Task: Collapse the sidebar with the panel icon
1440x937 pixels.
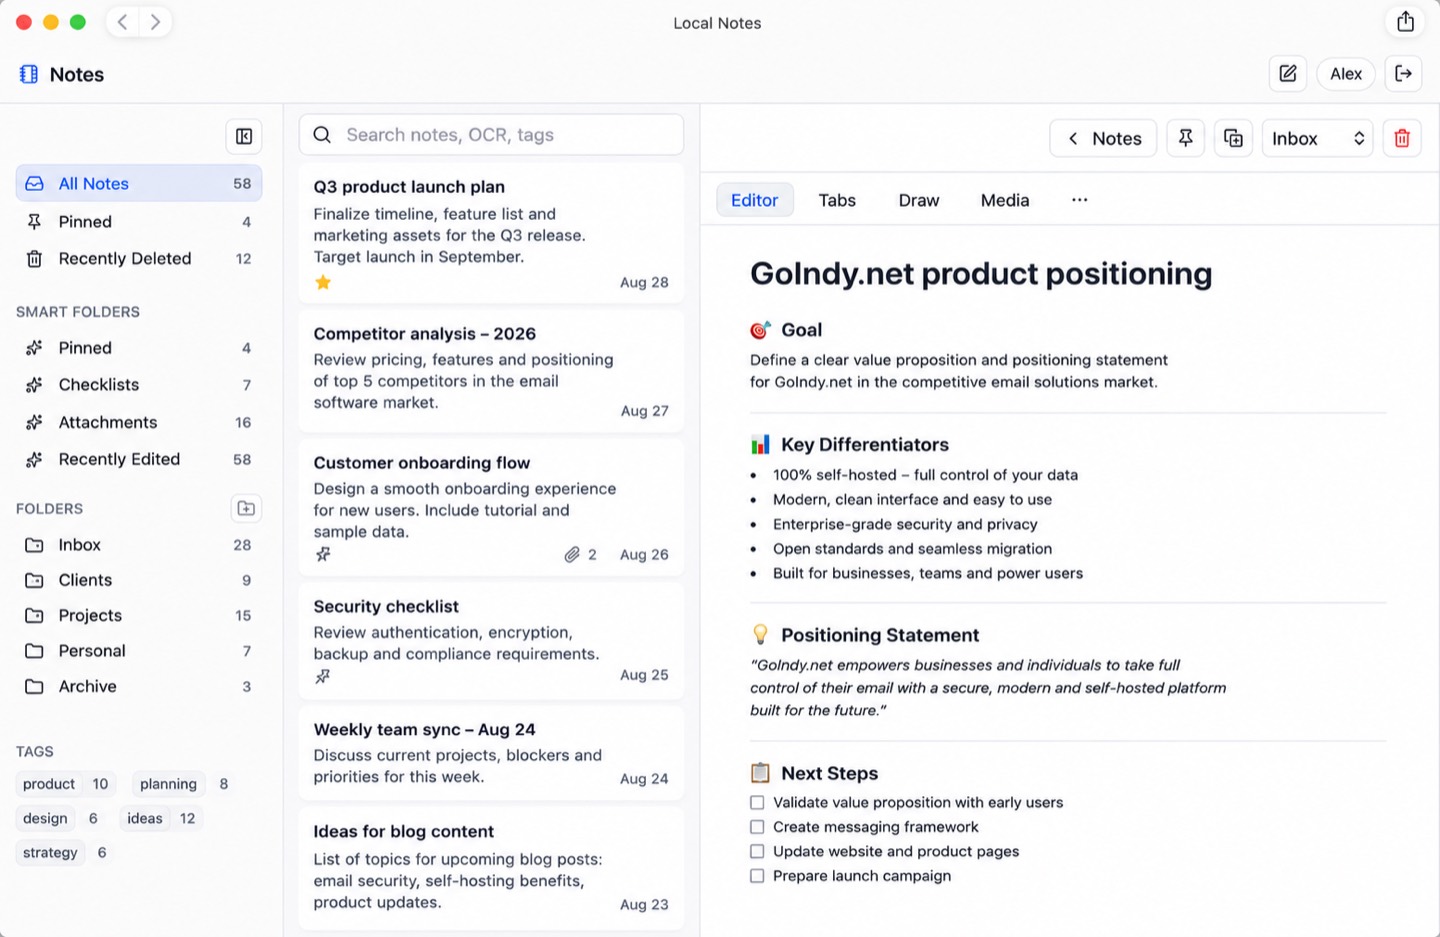Action: tap(244, 136)
